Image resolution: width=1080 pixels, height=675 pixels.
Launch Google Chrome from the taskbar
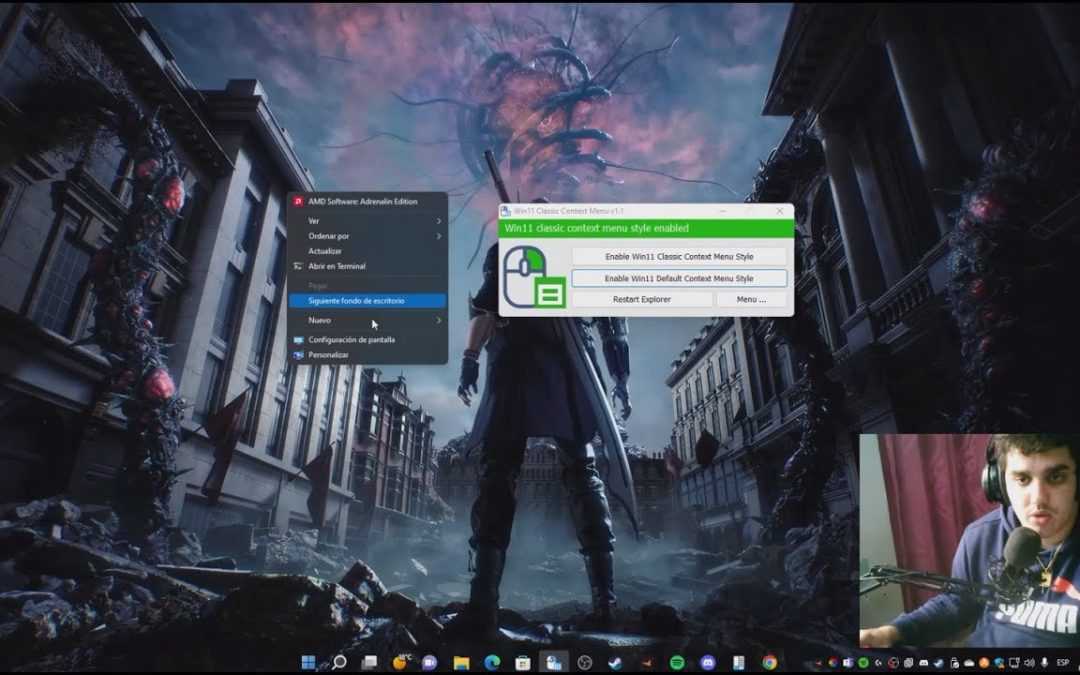769,663
